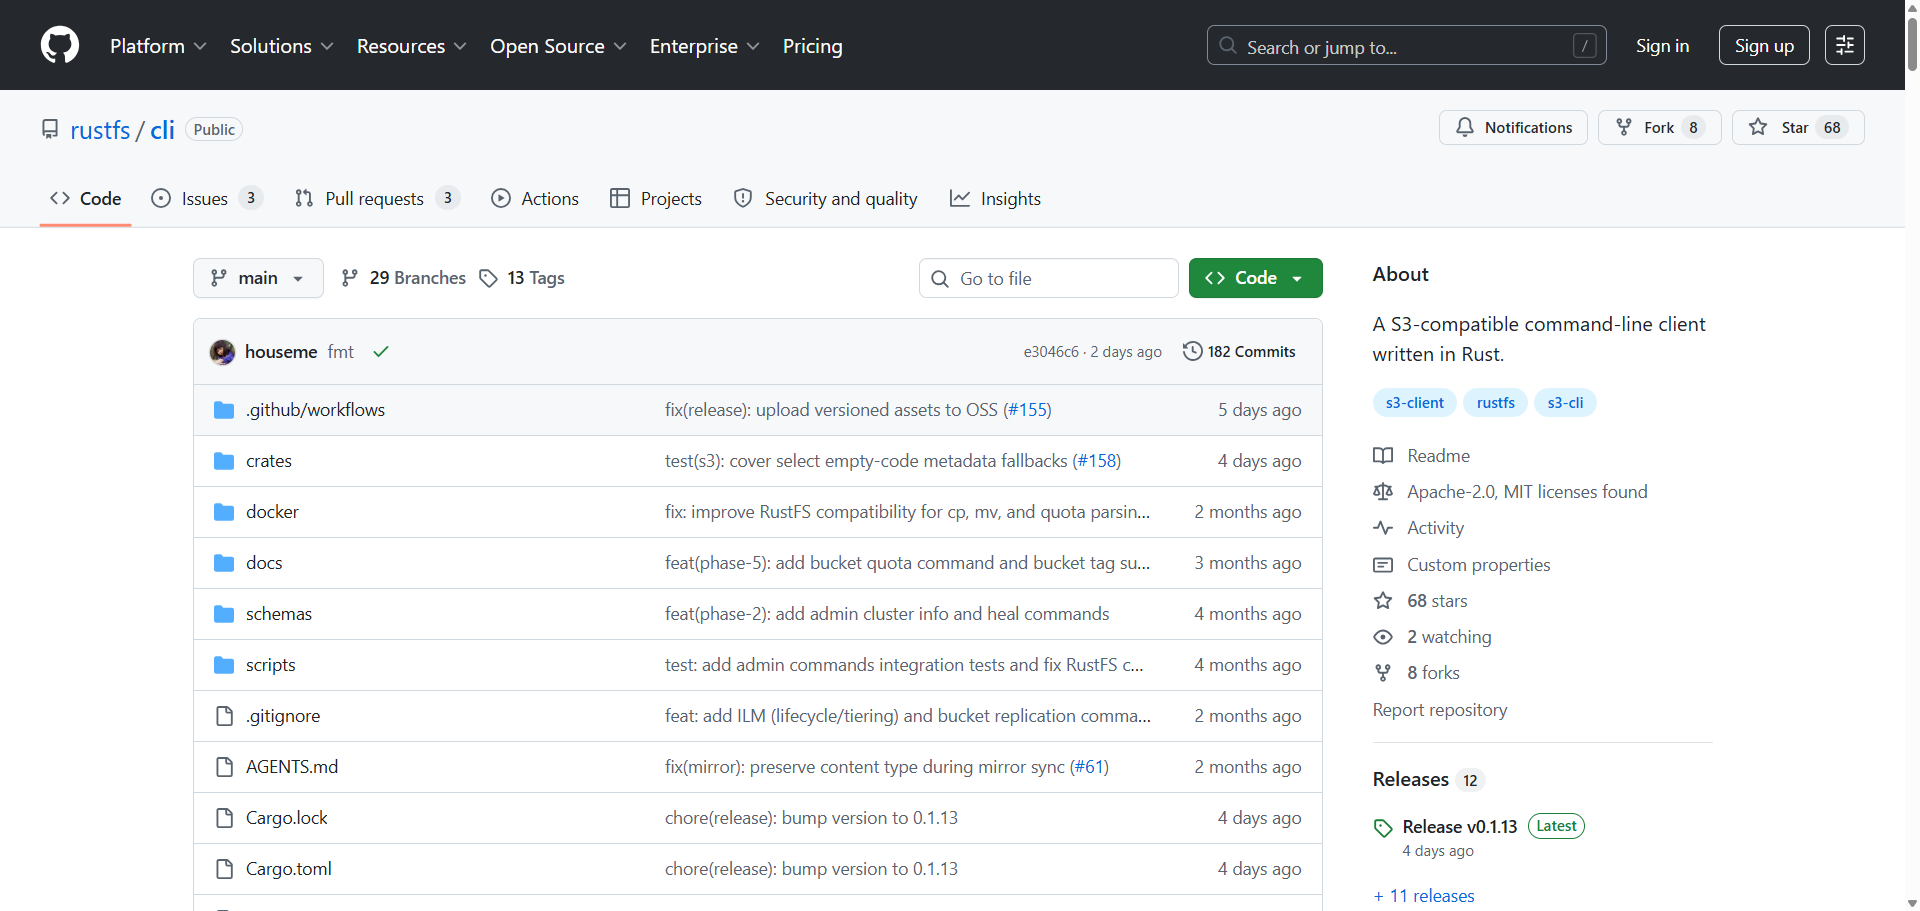The width and height of the screenshot is (1920, 911).
Task: Open the .github/workflows folder
Action: click(x=315, y=410)
